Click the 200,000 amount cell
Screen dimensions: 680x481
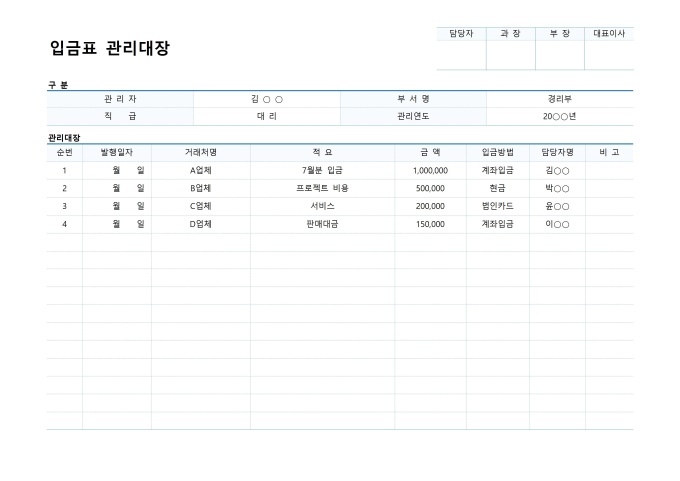pos(430,206)
